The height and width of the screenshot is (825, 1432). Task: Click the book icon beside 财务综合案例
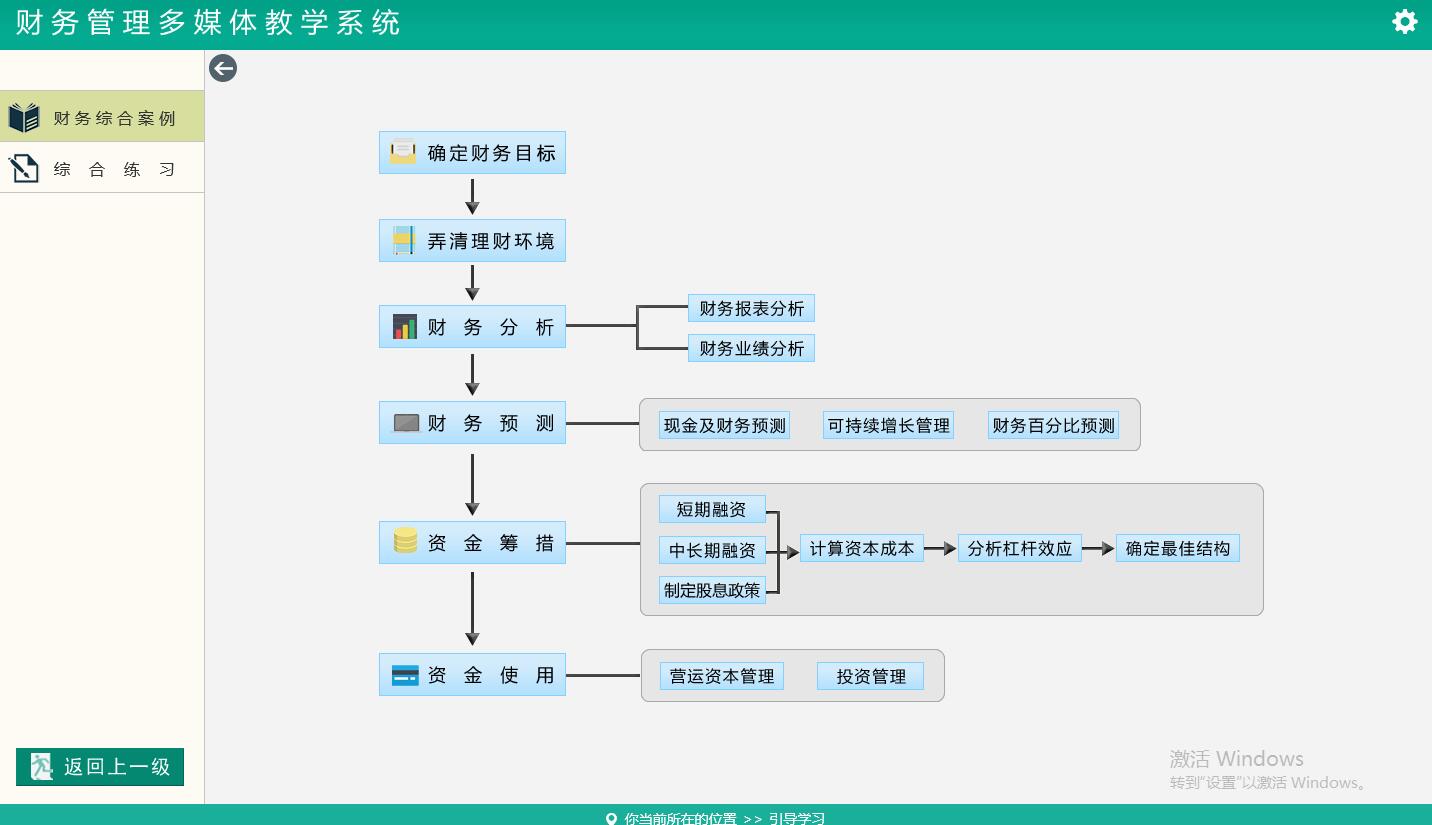click(24, 117)
